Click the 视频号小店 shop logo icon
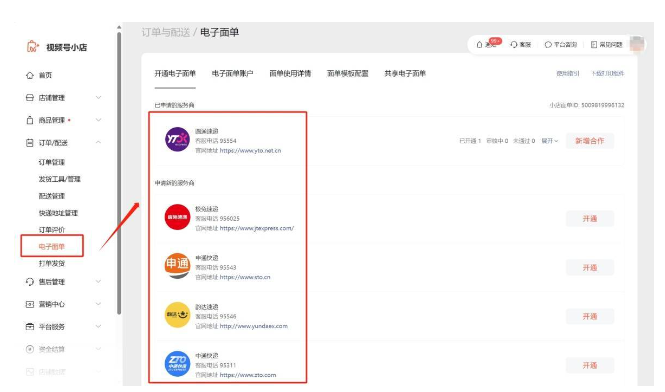The width and height of the screenshot is (665, 392). (x=33, y=46)
